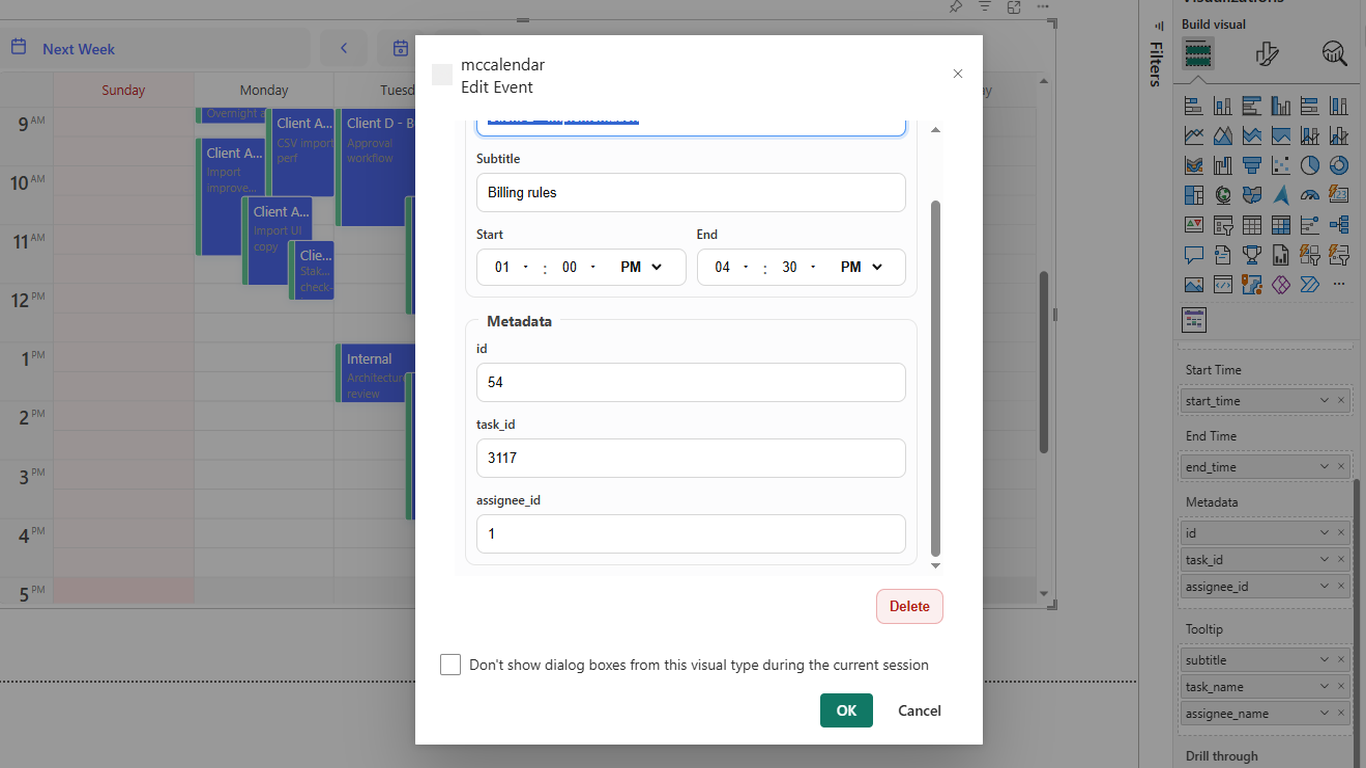This screenshot has height=768, width=1366.
Task: Open the Analytics pane
Action: point(1334,53)
